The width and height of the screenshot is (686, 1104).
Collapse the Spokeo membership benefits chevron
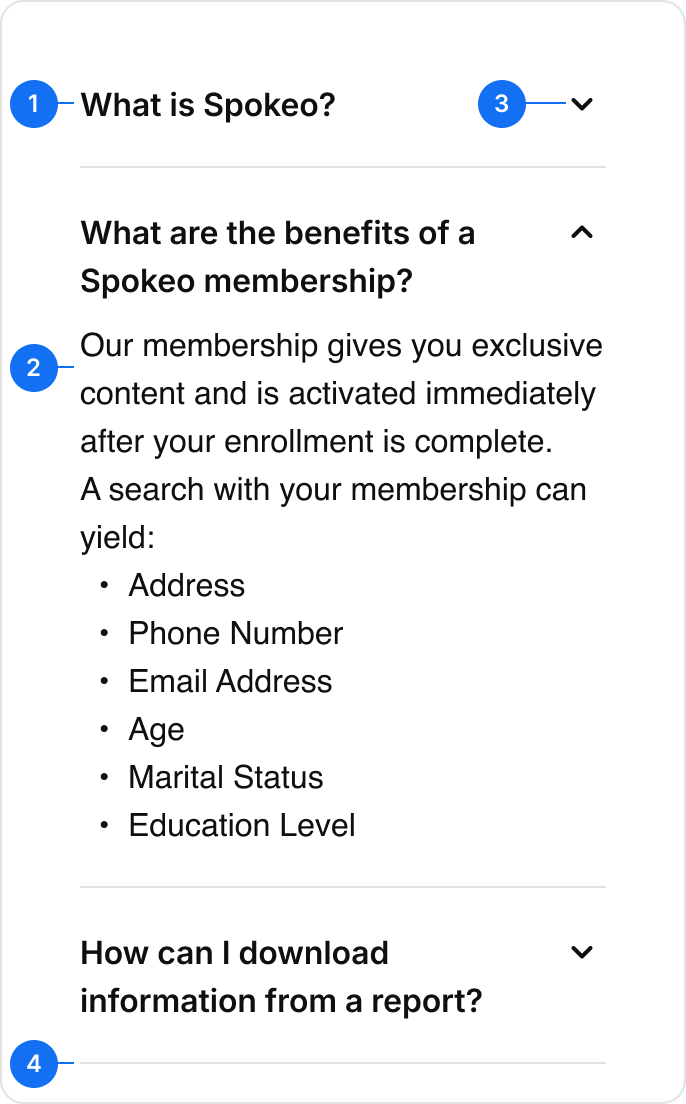coord(581,233)
